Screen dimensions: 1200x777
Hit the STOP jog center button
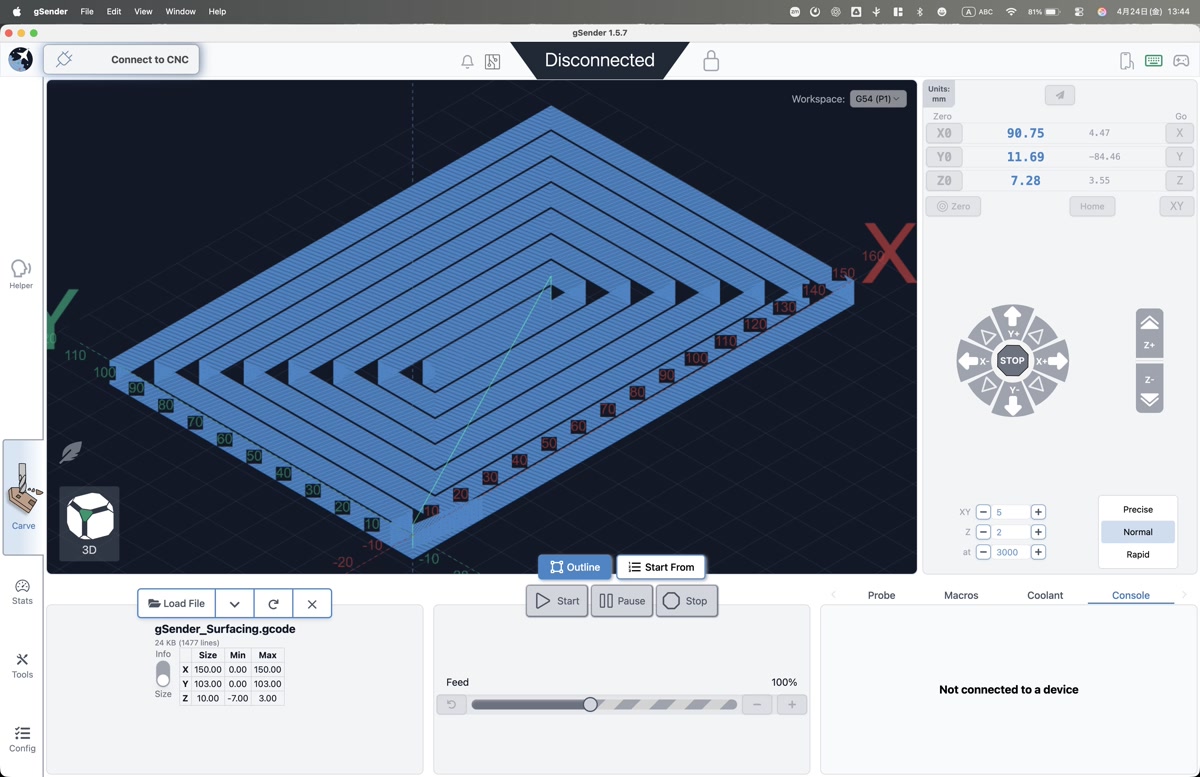click(x=1012, y=361)
